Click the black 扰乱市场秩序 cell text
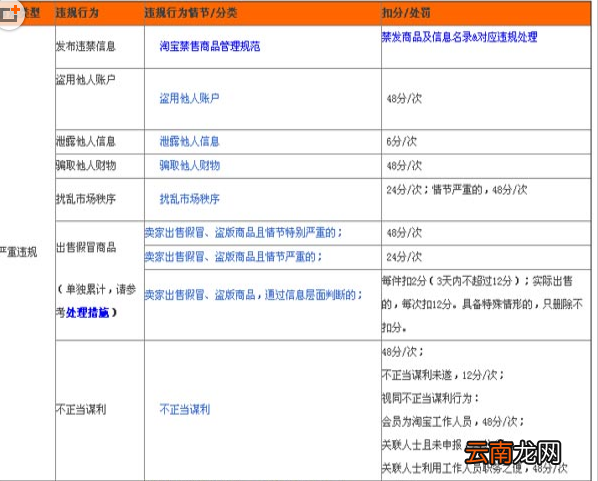The height and width of the screenshot is (481, 598). coord(85,199)
